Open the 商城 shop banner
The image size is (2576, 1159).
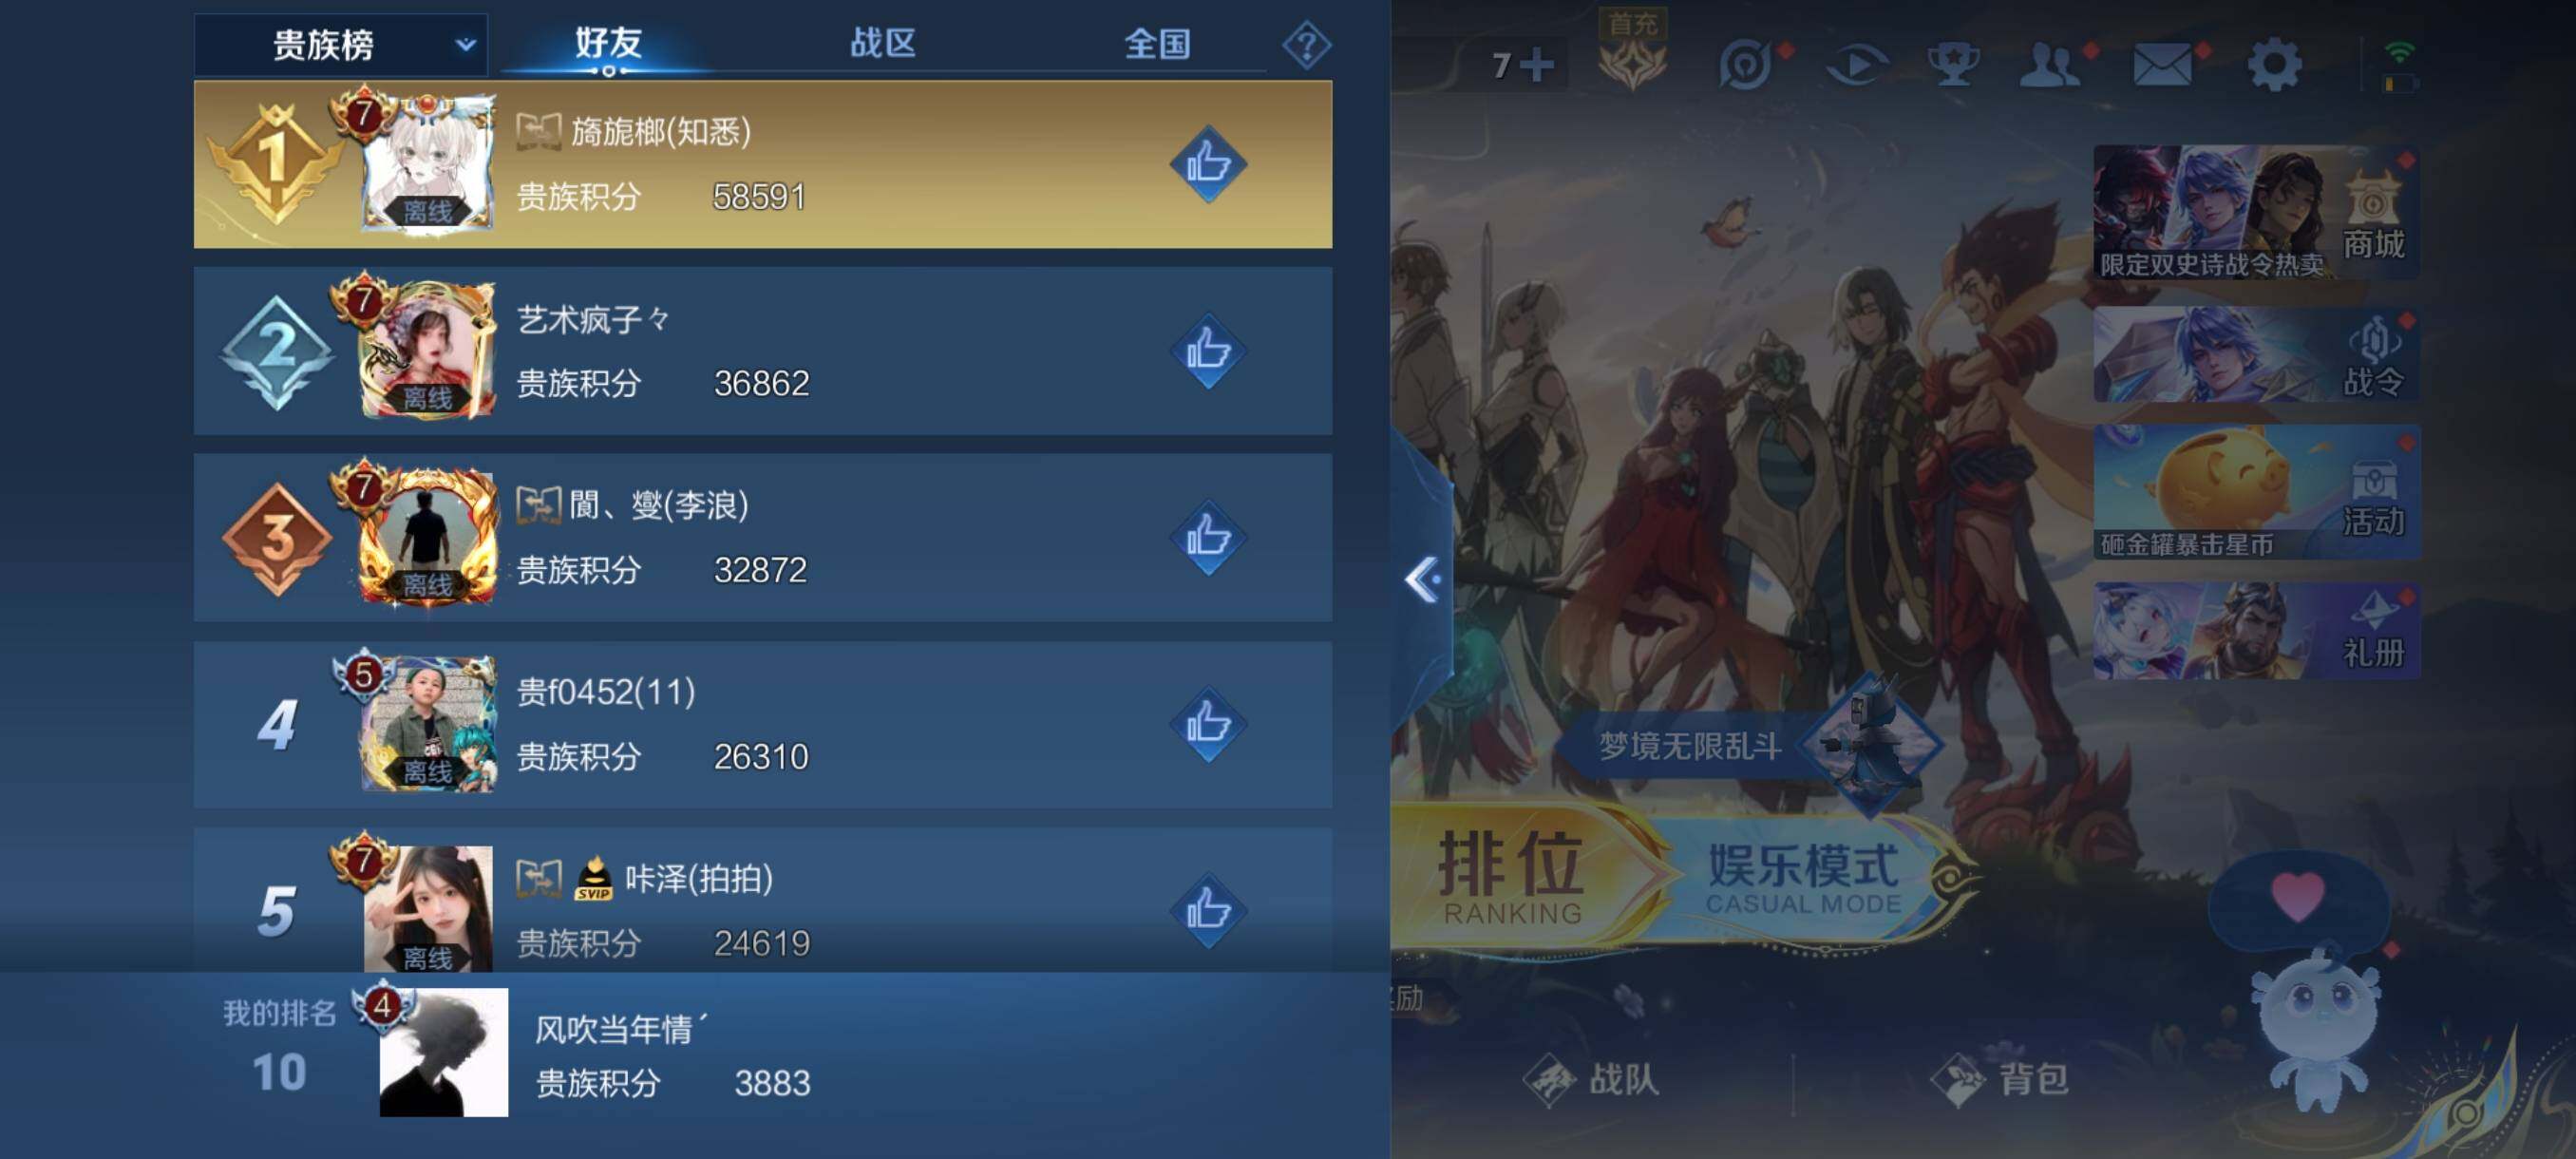pos(2255,212)
